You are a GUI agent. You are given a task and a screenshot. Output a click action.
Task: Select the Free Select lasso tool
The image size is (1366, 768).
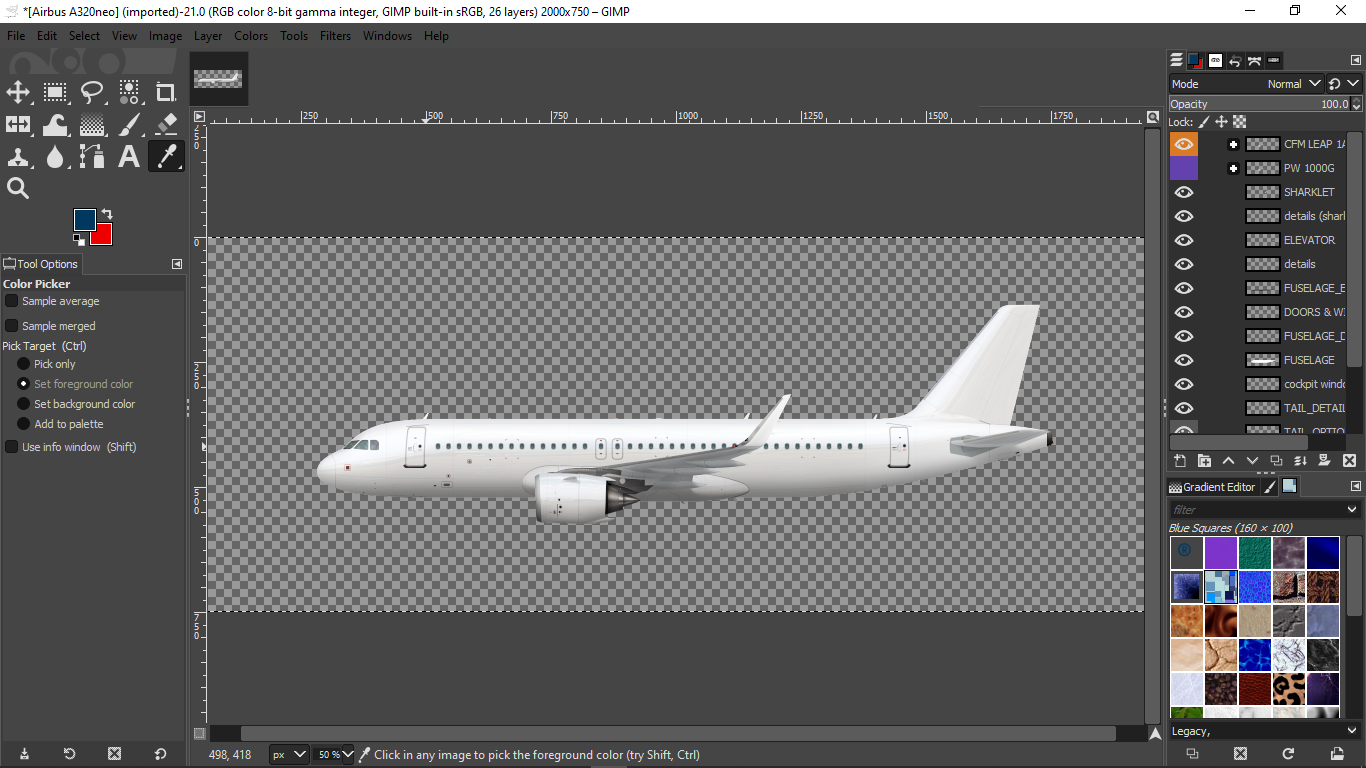(x=92, y=93)
